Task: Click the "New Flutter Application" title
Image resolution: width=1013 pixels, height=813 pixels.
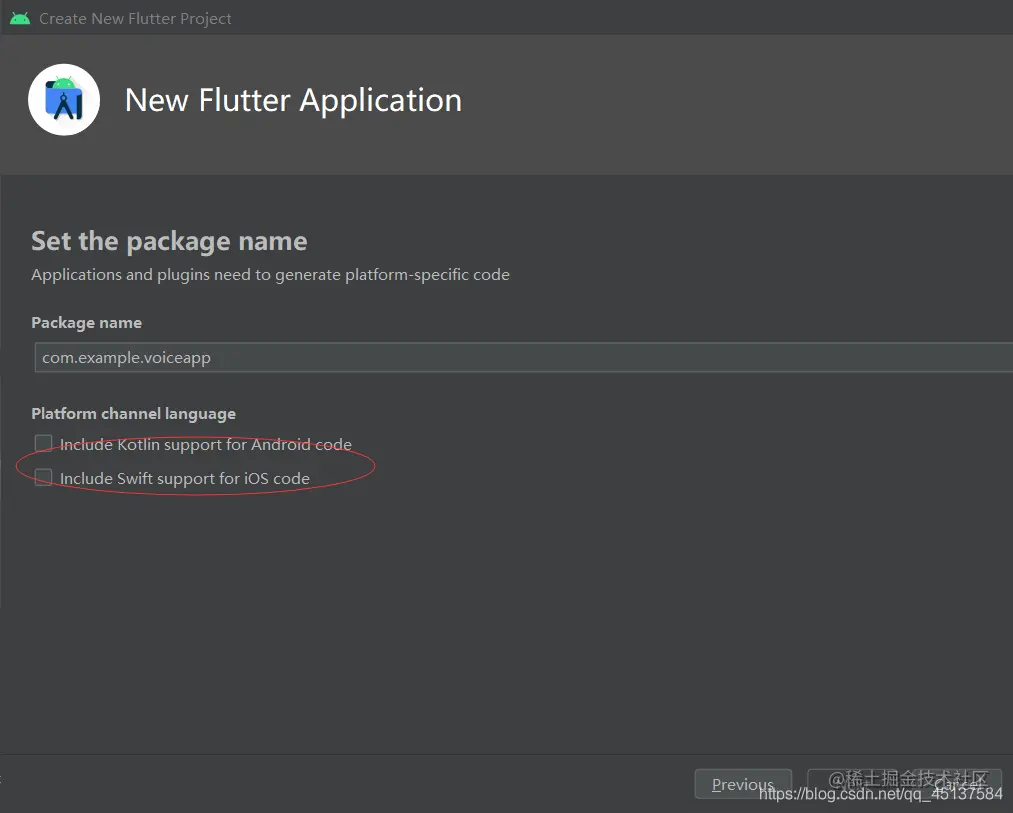Action: pos(293,100)
